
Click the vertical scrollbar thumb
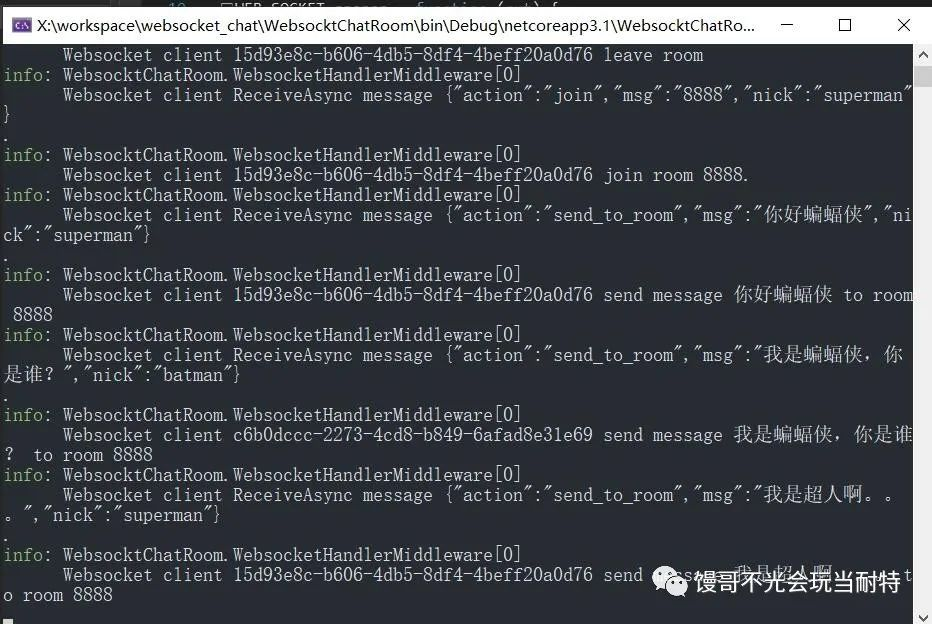(922, 76)
